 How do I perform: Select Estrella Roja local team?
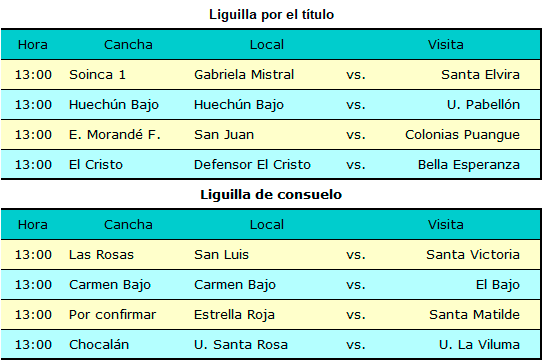pyautogui.click(x=234, y=315)
